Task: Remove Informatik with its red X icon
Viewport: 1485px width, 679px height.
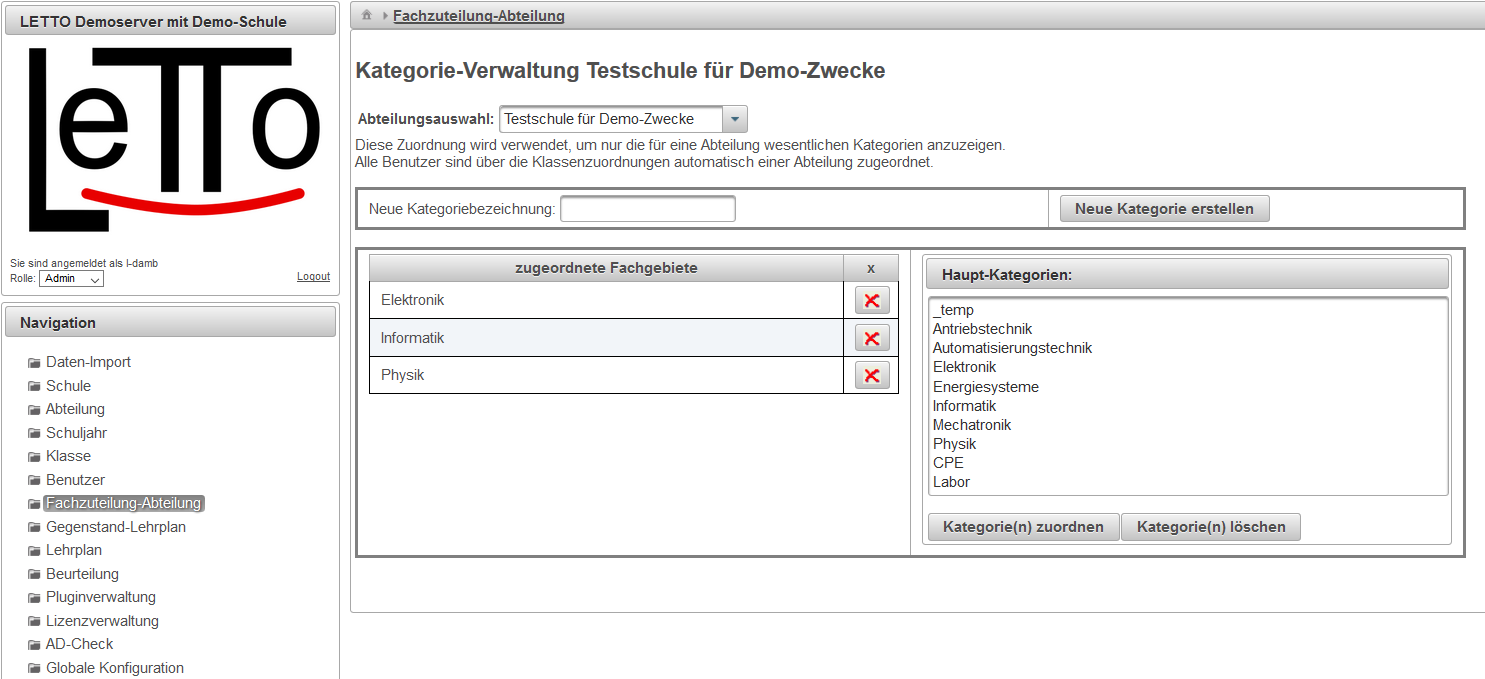Action: pyautogui.click(x=871, y=338)
